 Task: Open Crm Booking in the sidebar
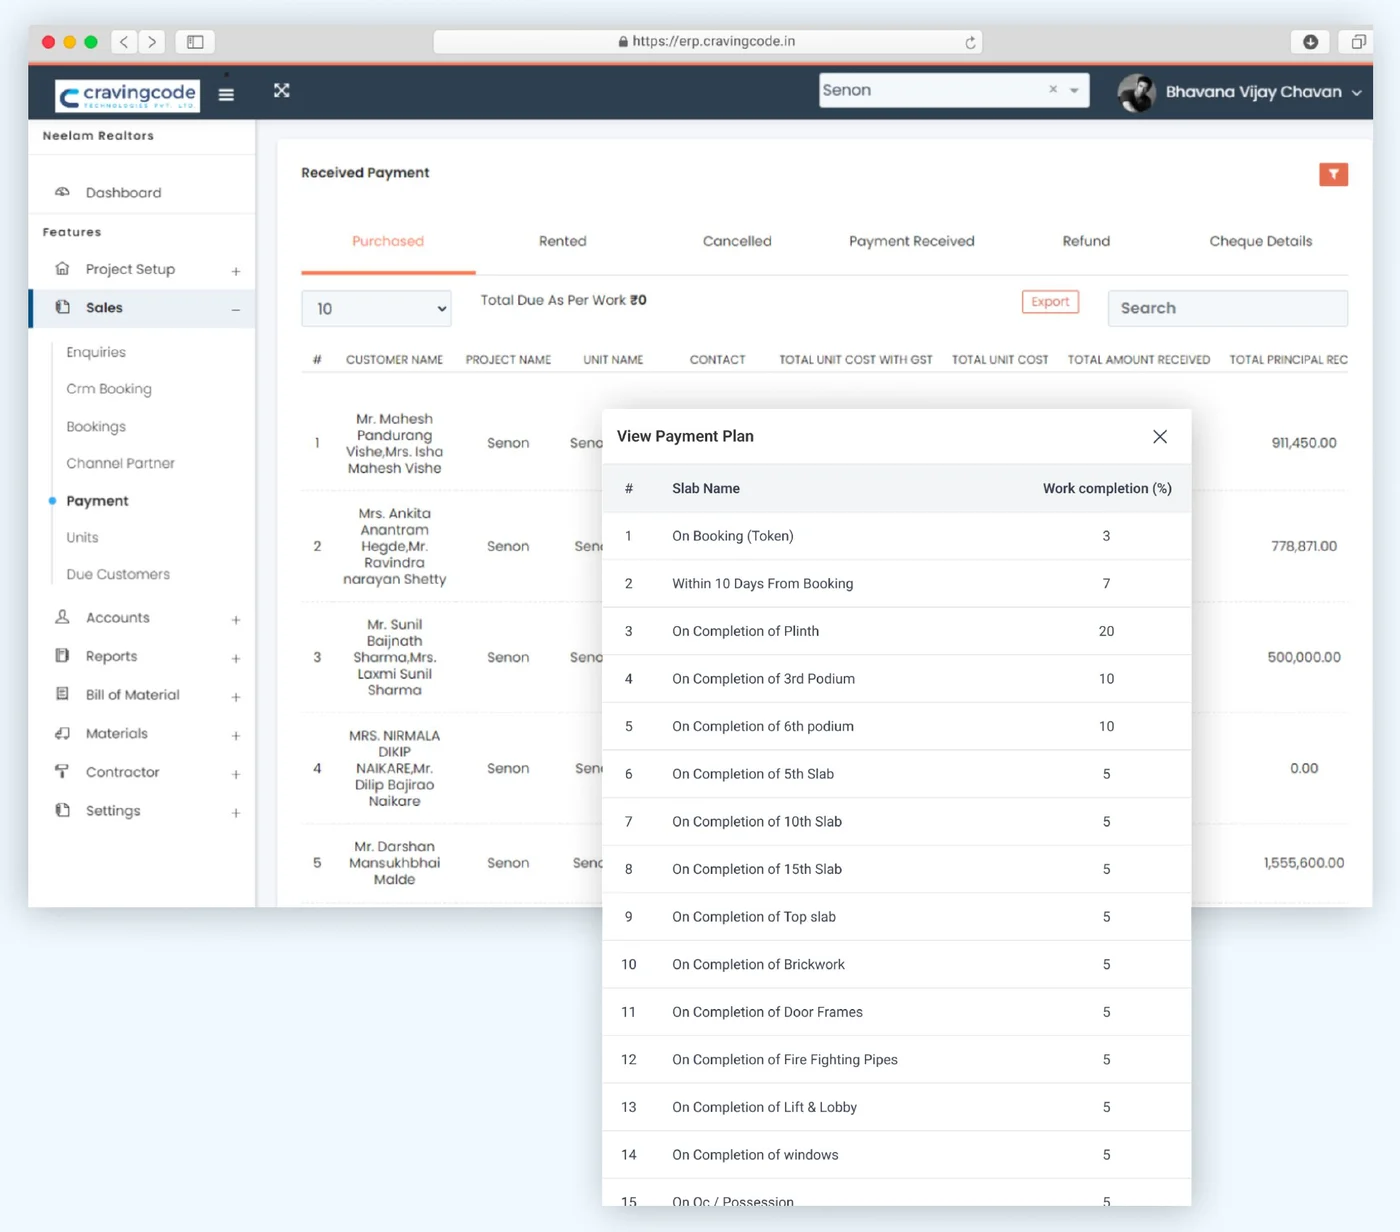pos(109,389)
